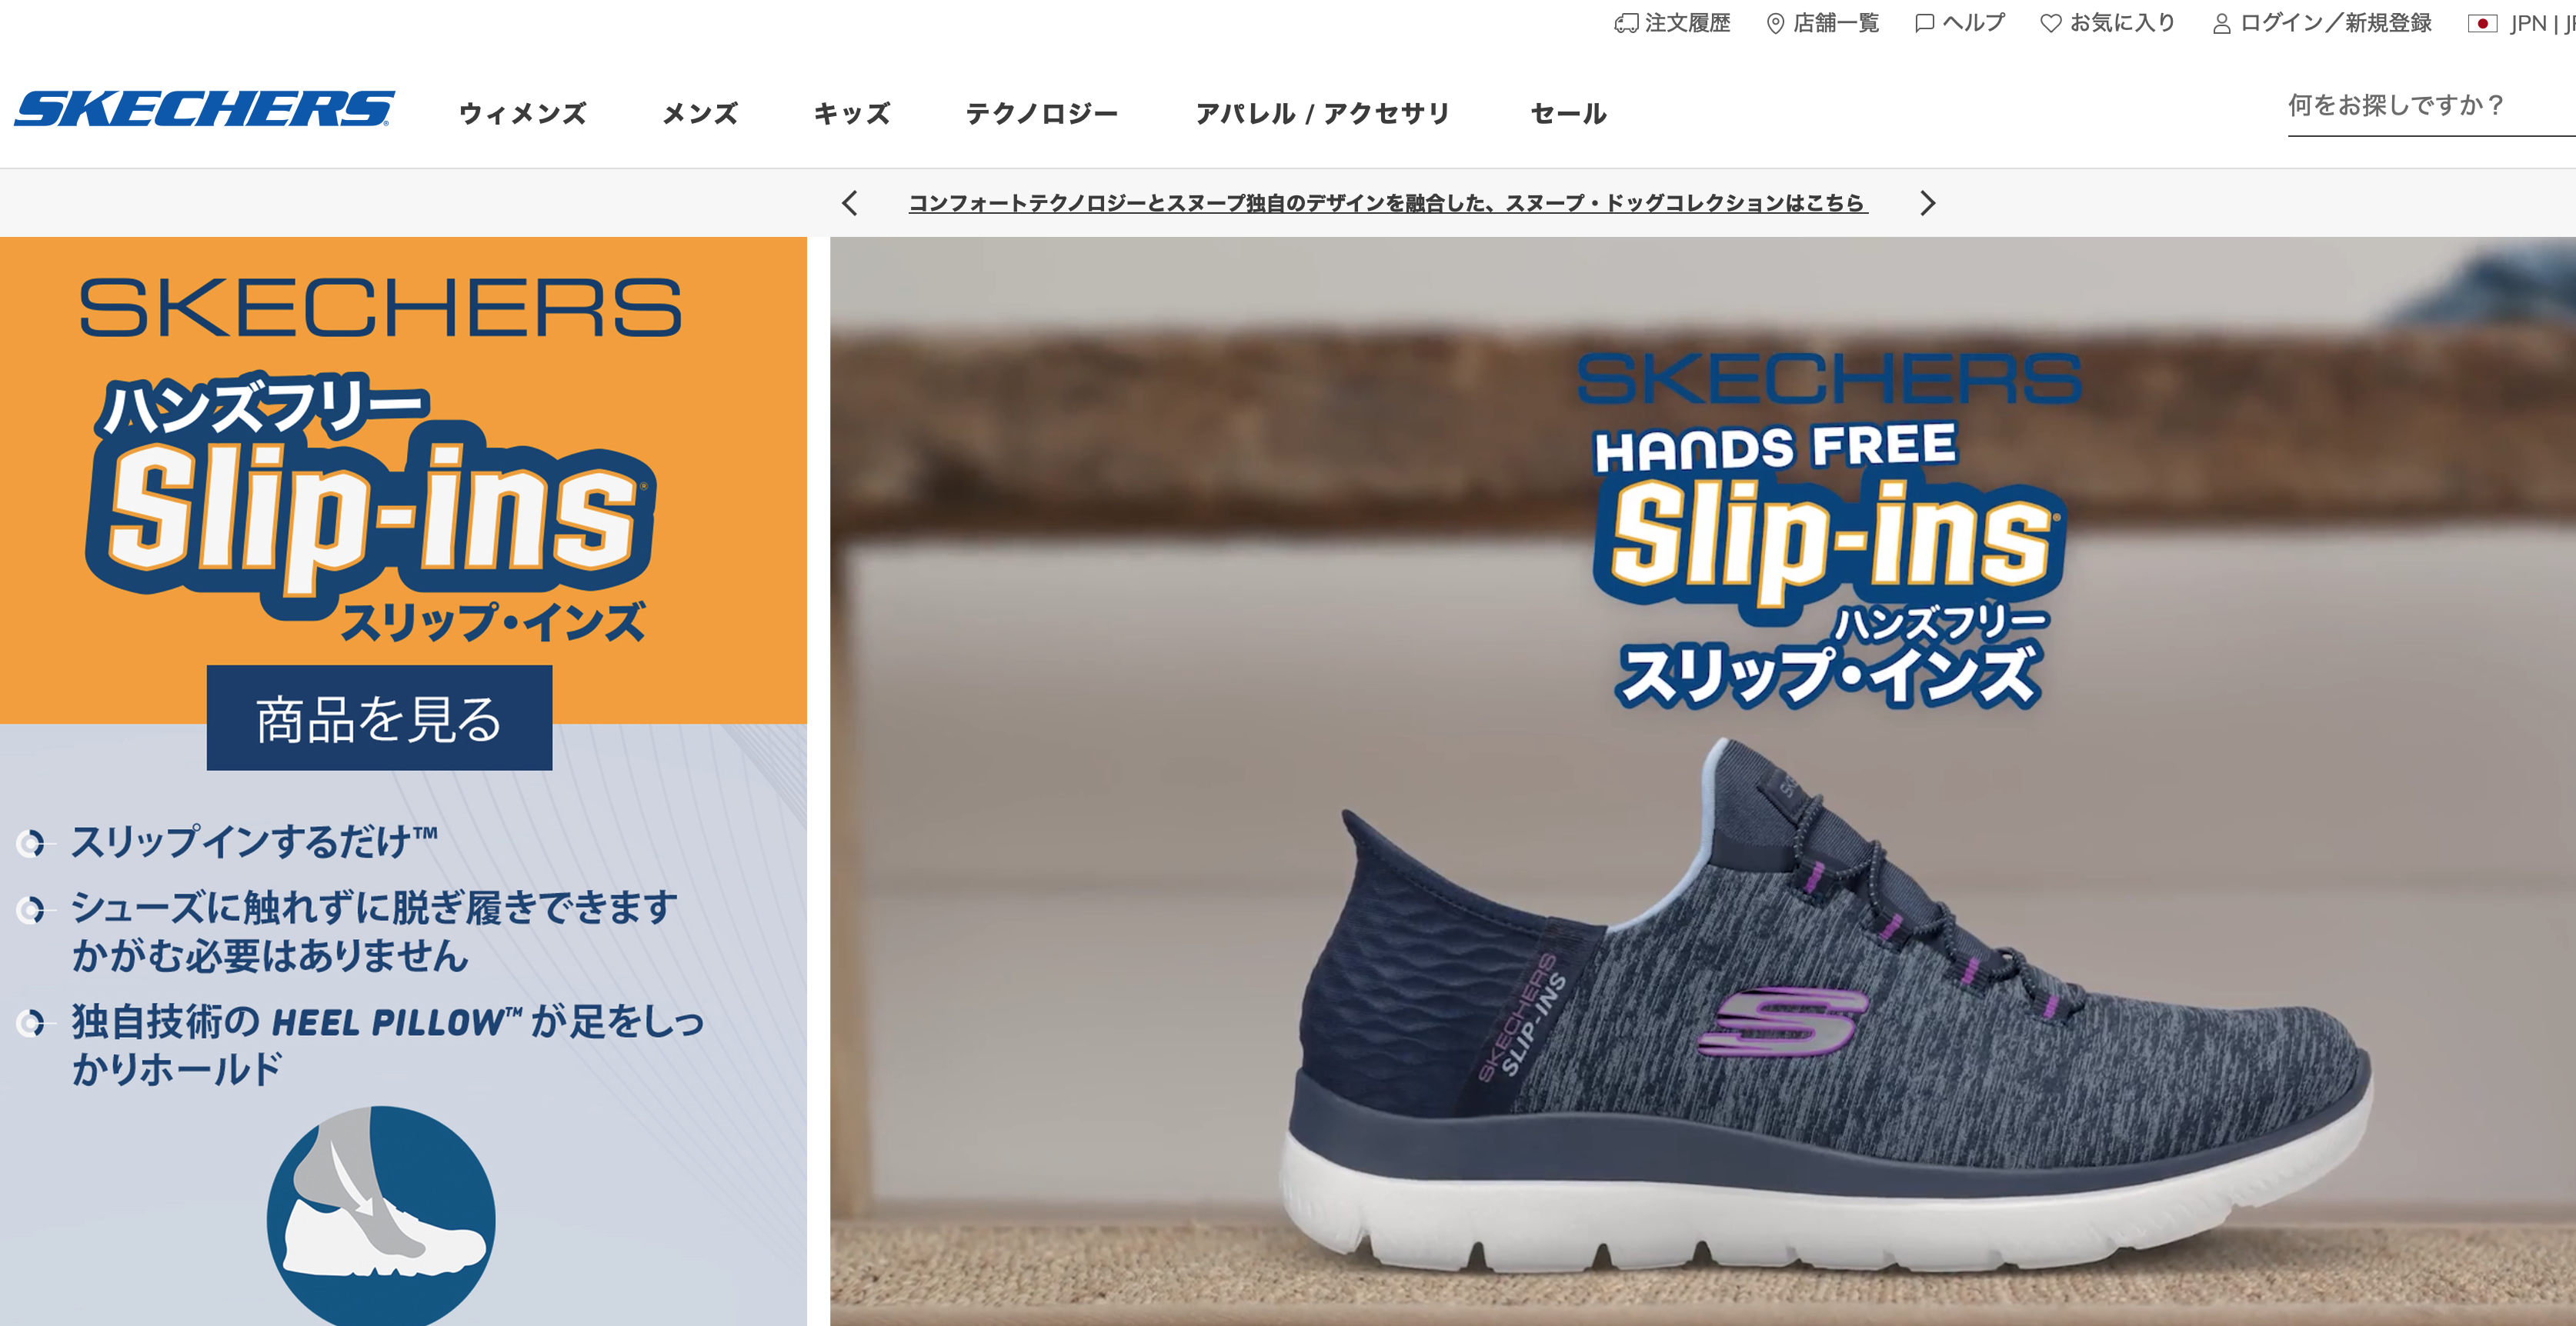Image resolution: width=2576 pixels, height=1326 pixels.
Task: Open the JPN region selector
Action: pos(2529,23)
